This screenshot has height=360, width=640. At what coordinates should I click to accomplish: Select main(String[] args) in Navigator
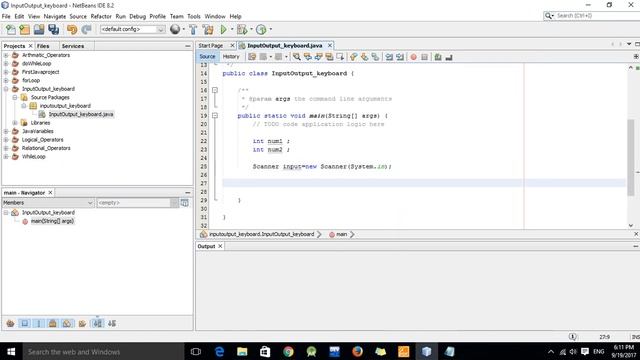point(52,221)
